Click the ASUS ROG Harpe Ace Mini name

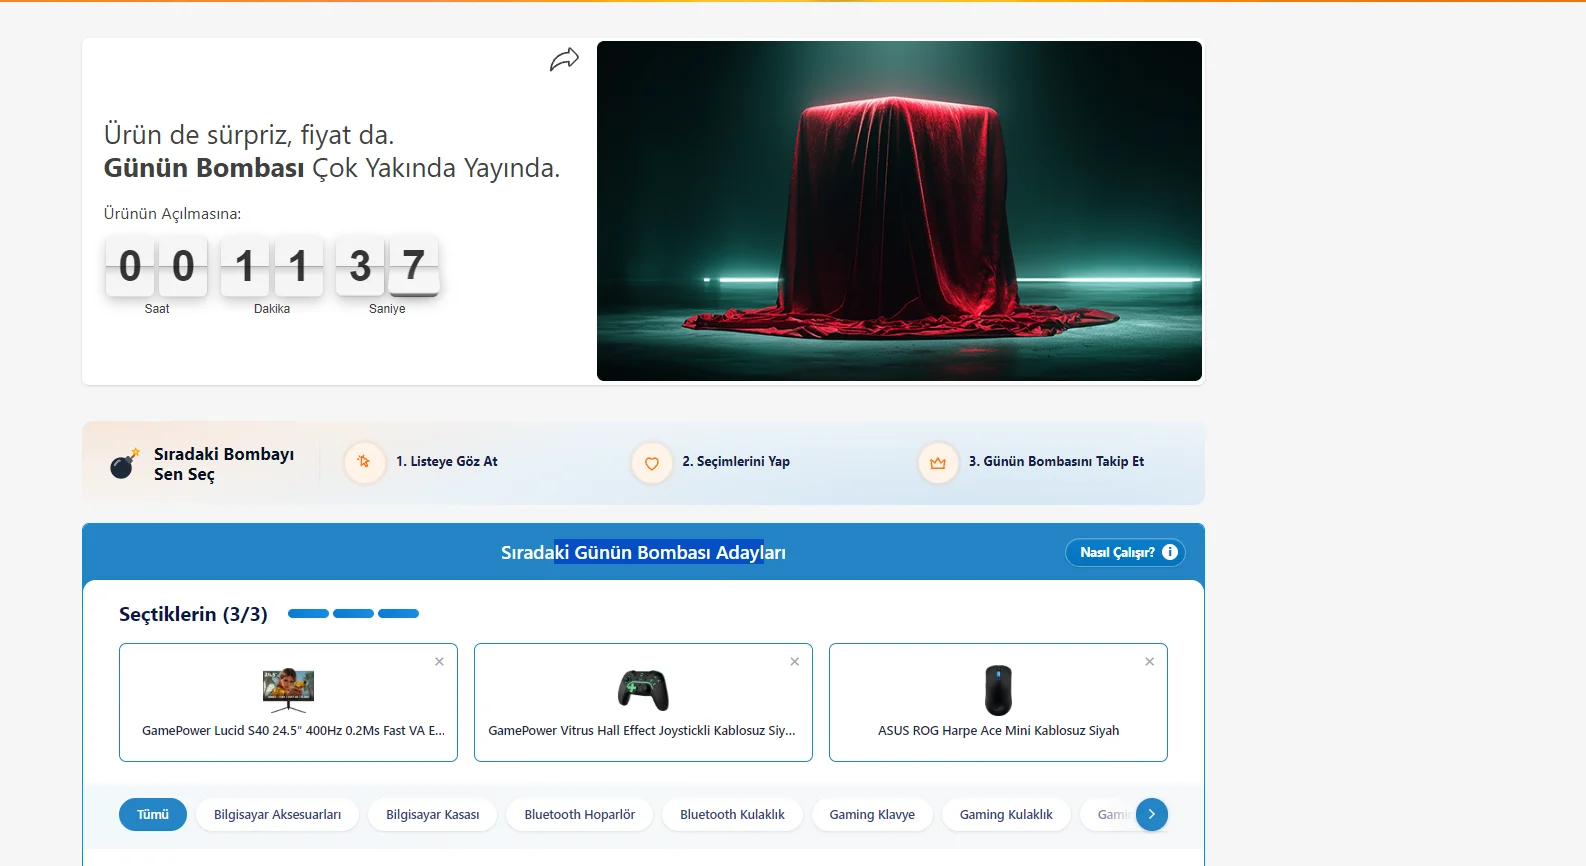click(998, 731)
